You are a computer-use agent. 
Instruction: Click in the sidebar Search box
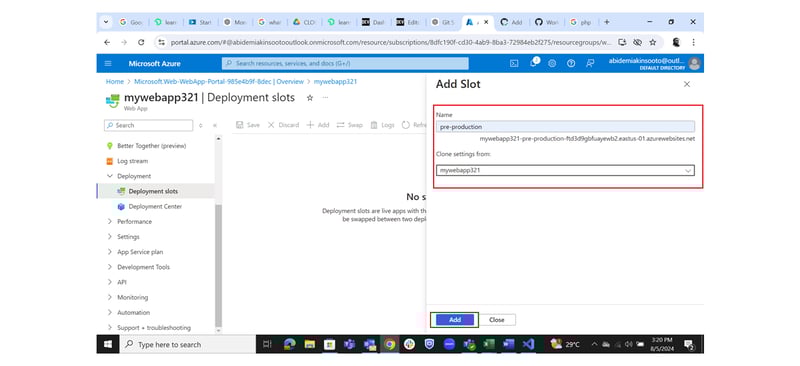(148, 125)
